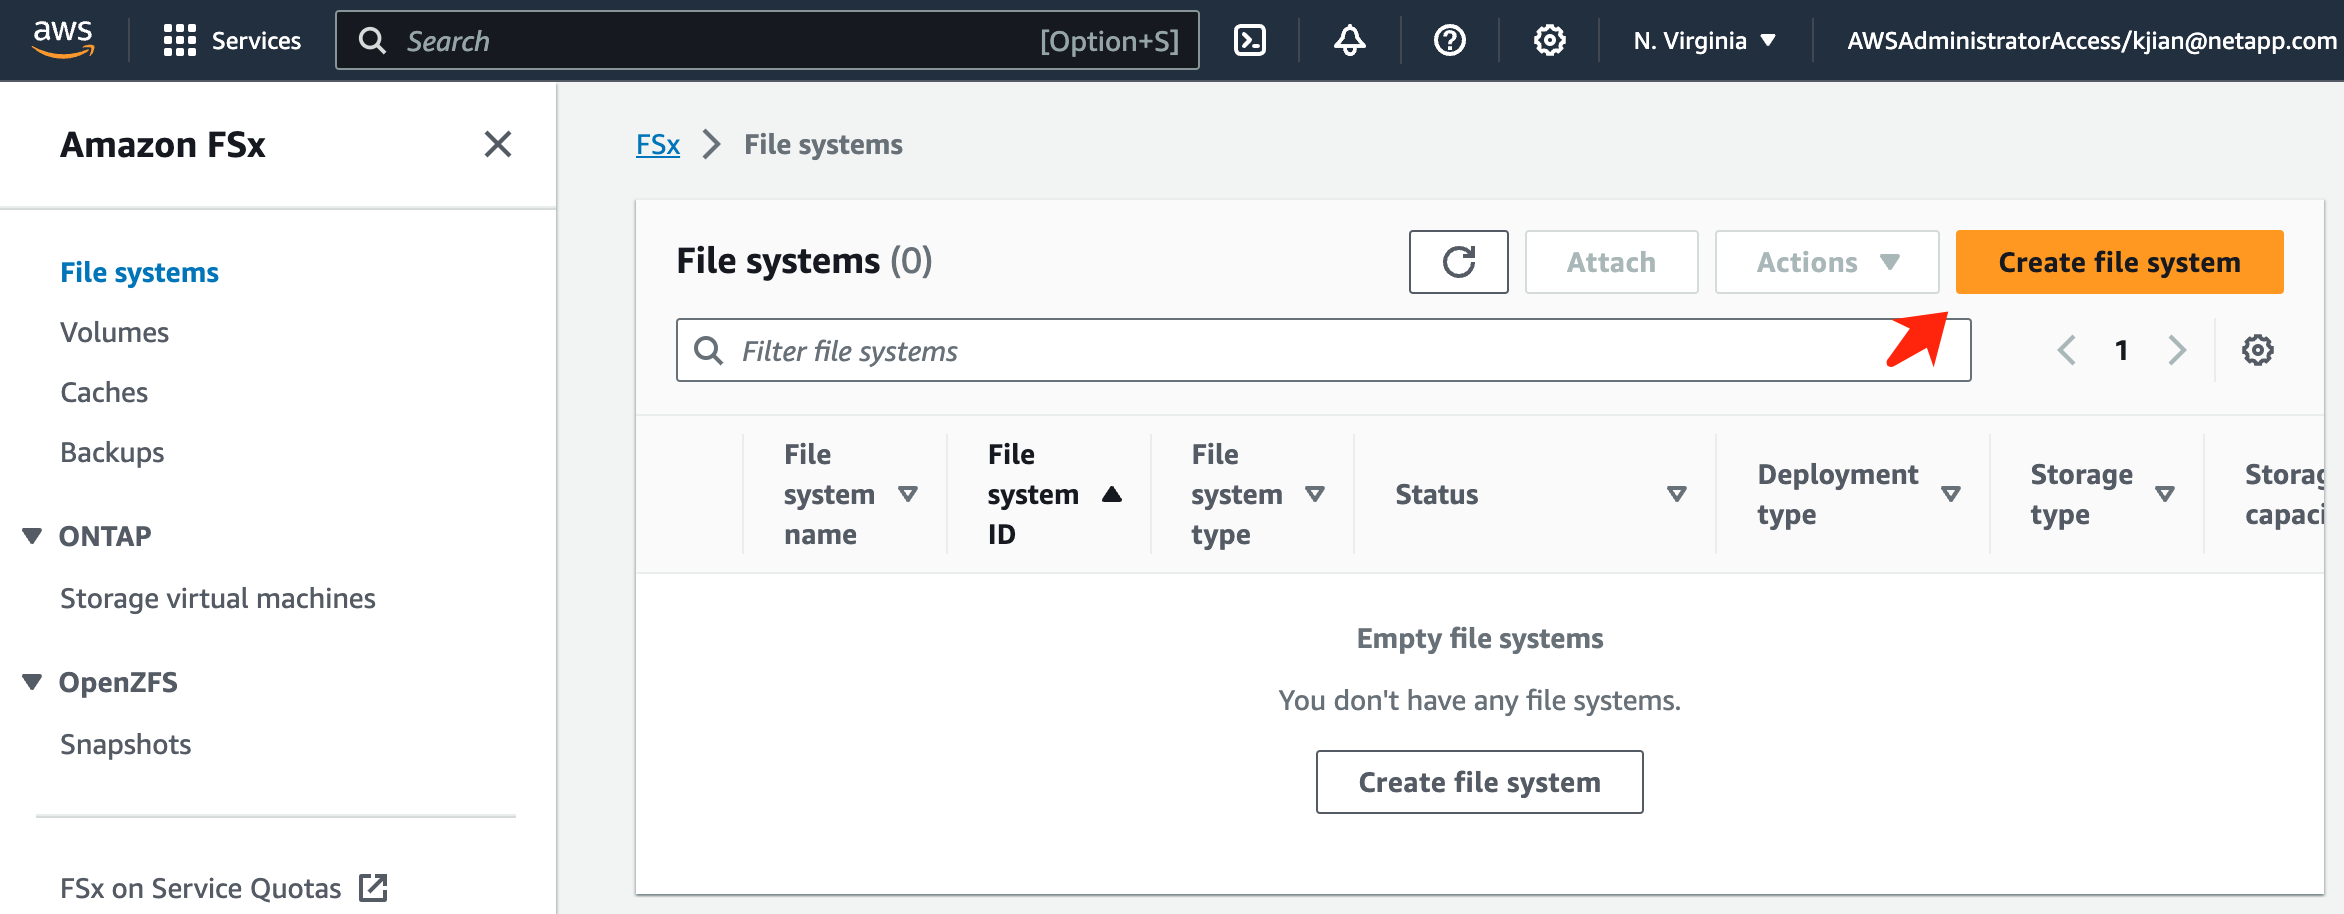This screenshot has width=2344, height=914.
Task: Open the Services grid menu
Action: click(231, 40)
